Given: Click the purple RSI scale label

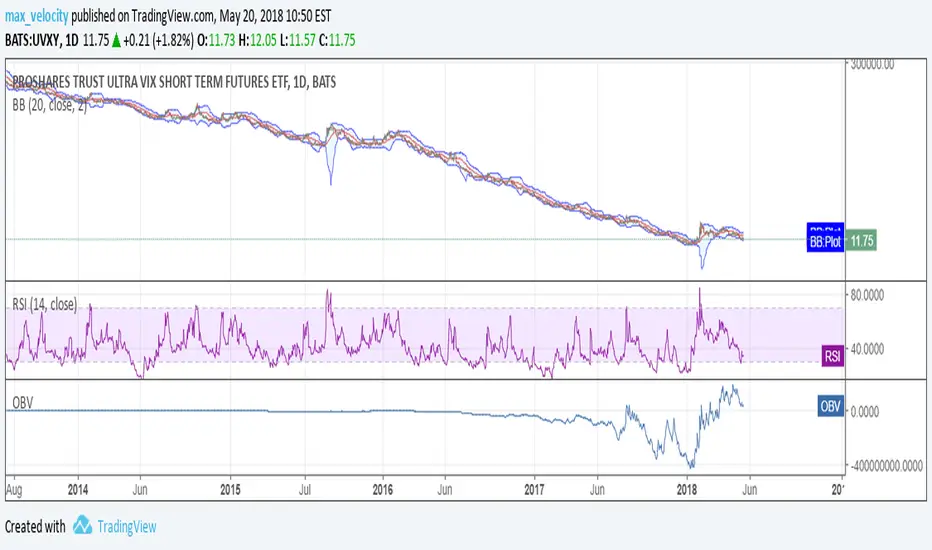Looking at the screenshot, I should coord(832,356).
